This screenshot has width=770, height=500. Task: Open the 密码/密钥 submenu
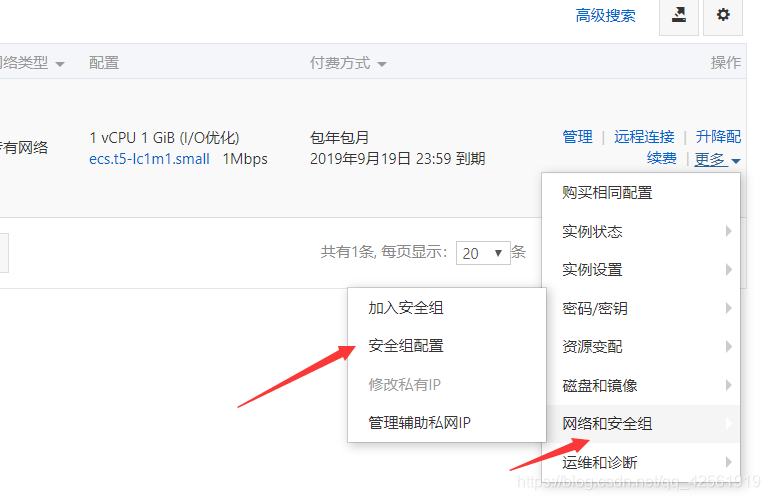pyautogui.click(x=641, y=308)
